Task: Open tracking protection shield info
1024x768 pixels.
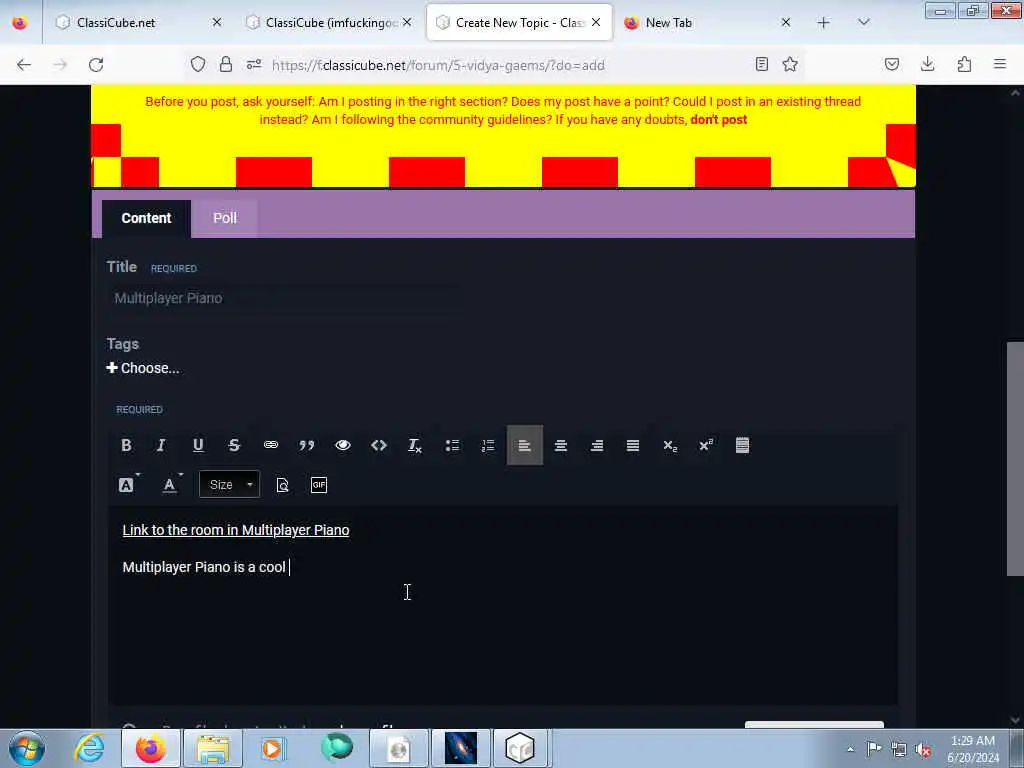Action: pos(198,64)
